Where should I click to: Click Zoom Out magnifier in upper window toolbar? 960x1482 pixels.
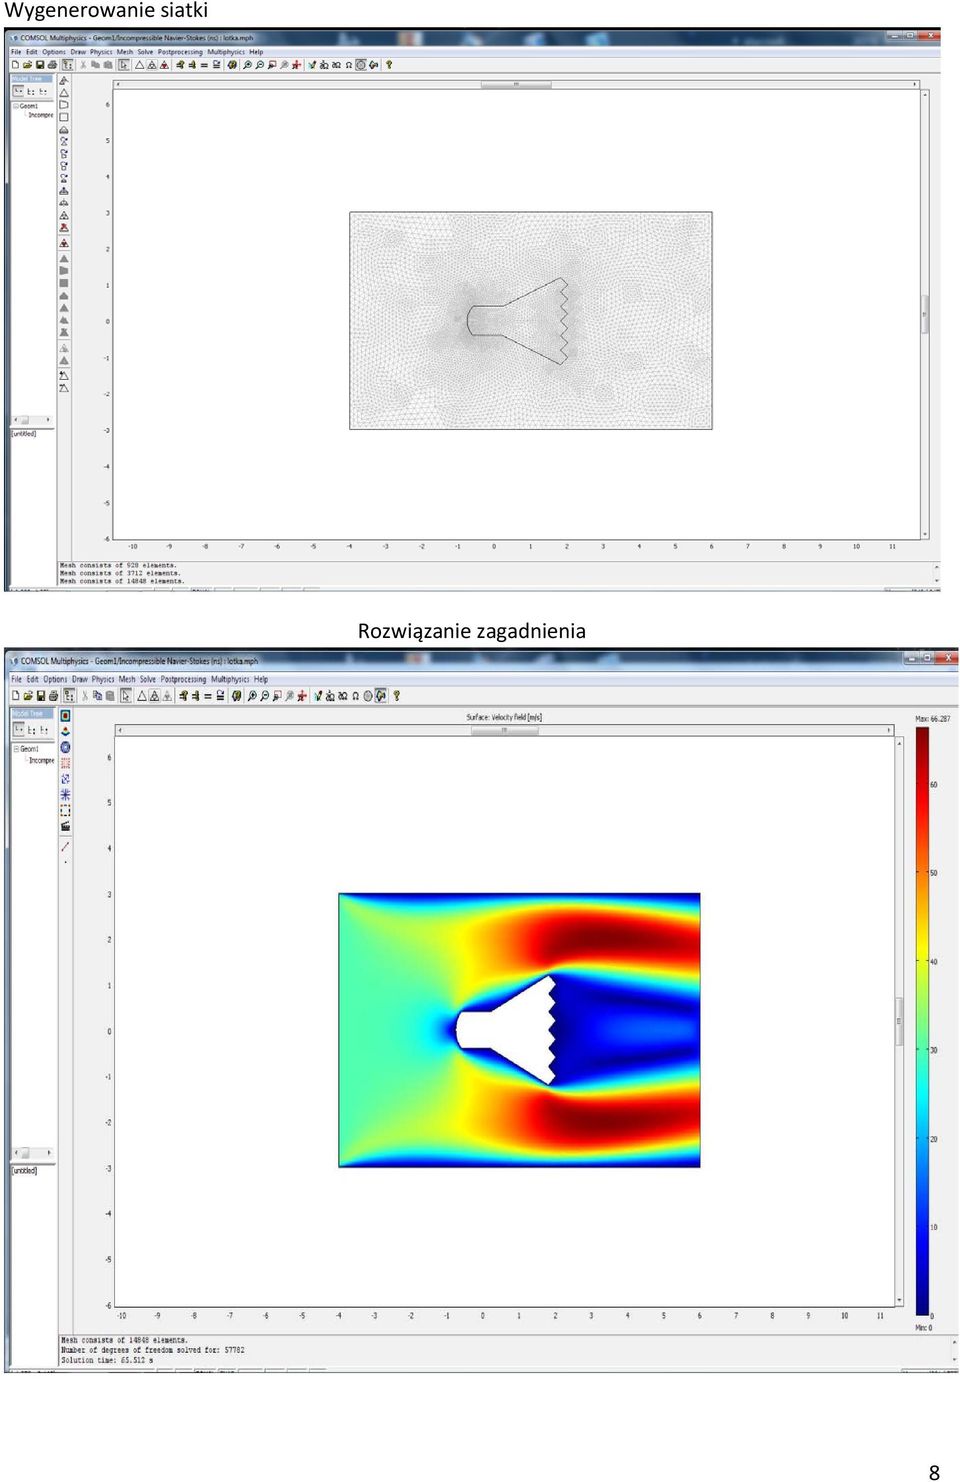pos(260,65)
